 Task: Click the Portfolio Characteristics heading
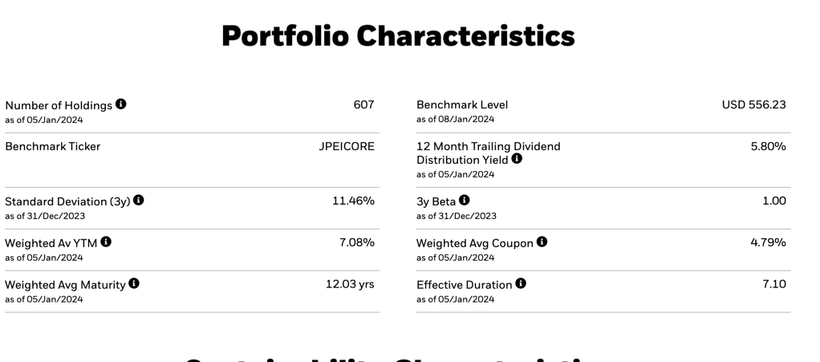[x=398, y=36]
